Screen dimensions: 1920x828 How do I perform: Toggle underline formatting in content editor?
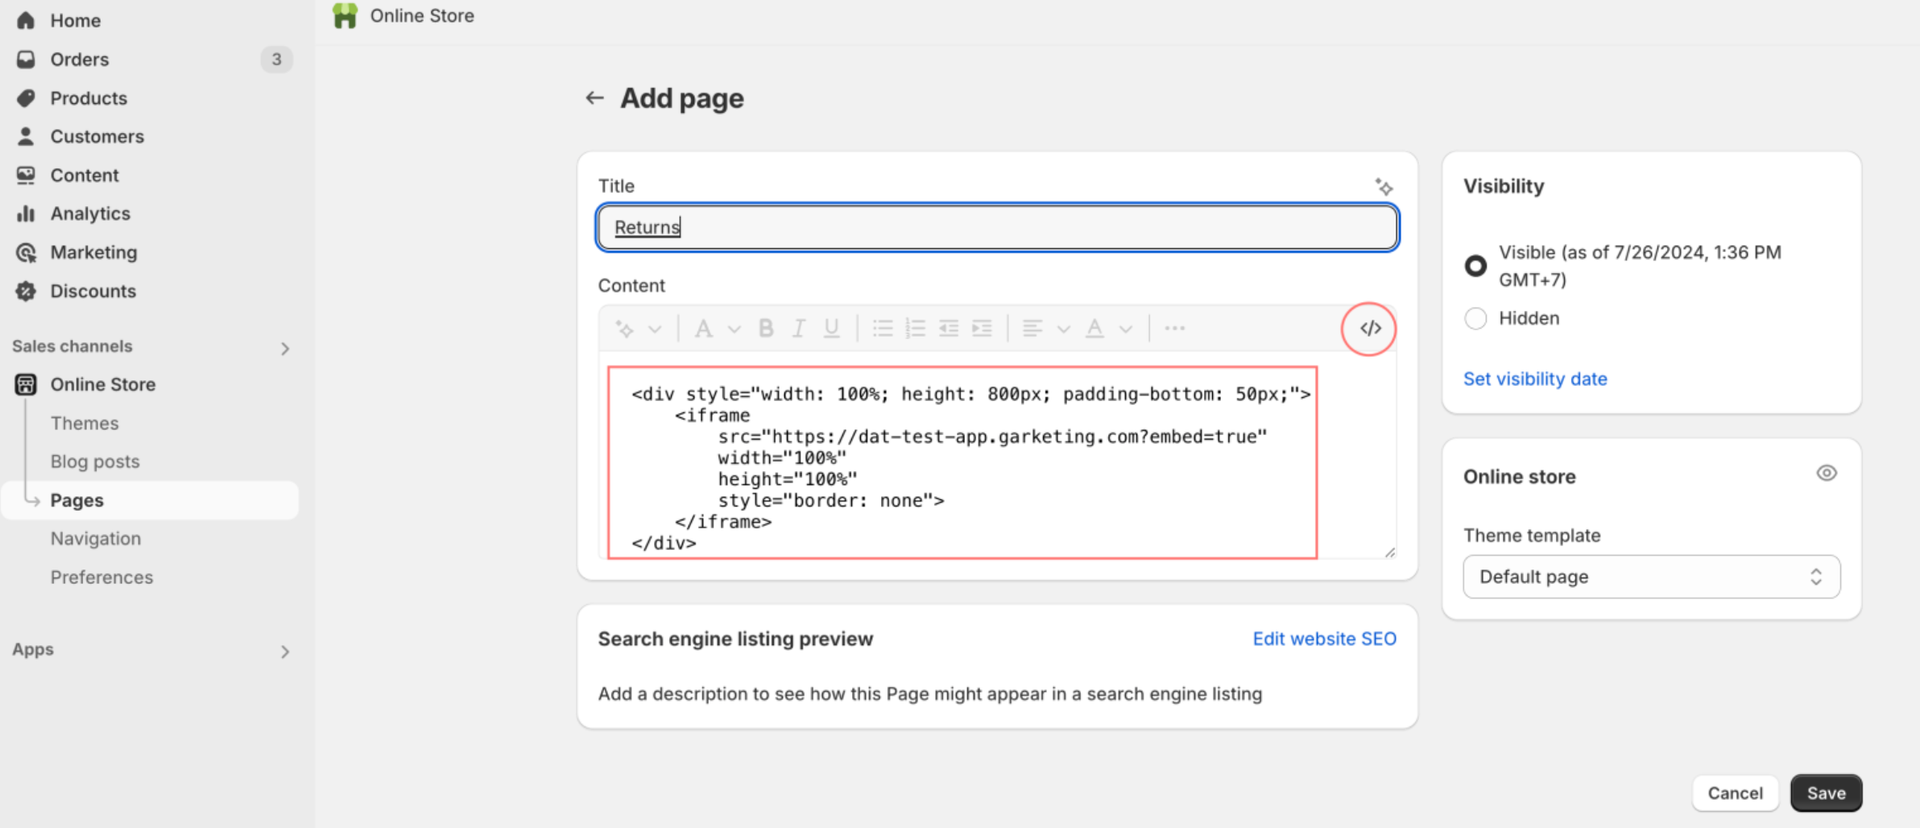tap(831, 329)
